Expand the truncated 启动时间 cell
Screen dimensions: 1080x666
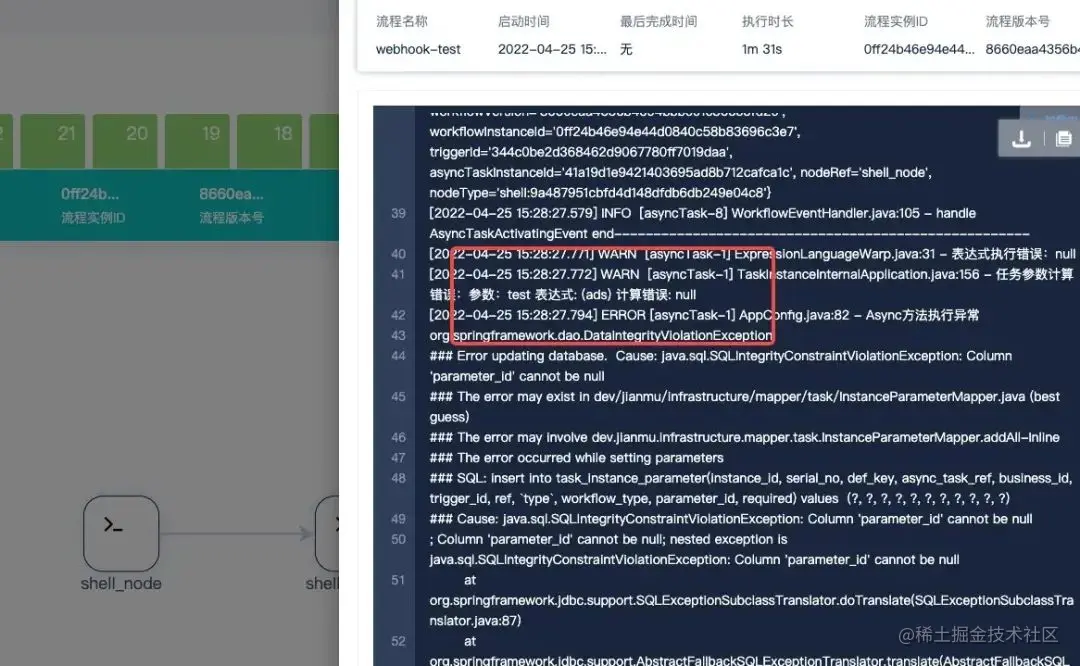552,48
